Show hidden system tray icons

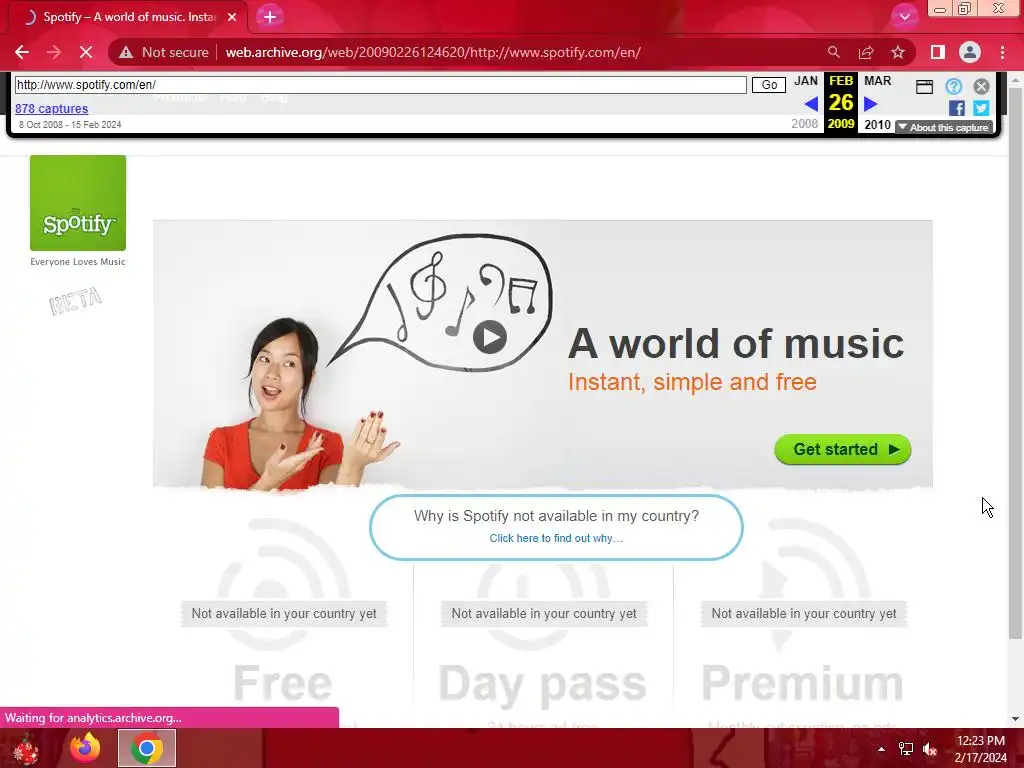881,749
